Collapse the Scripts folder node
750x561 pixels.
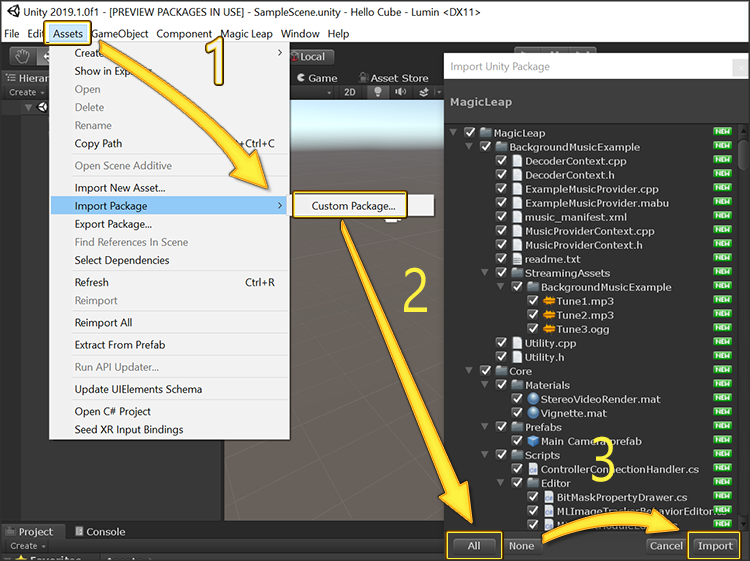(485, 455)
